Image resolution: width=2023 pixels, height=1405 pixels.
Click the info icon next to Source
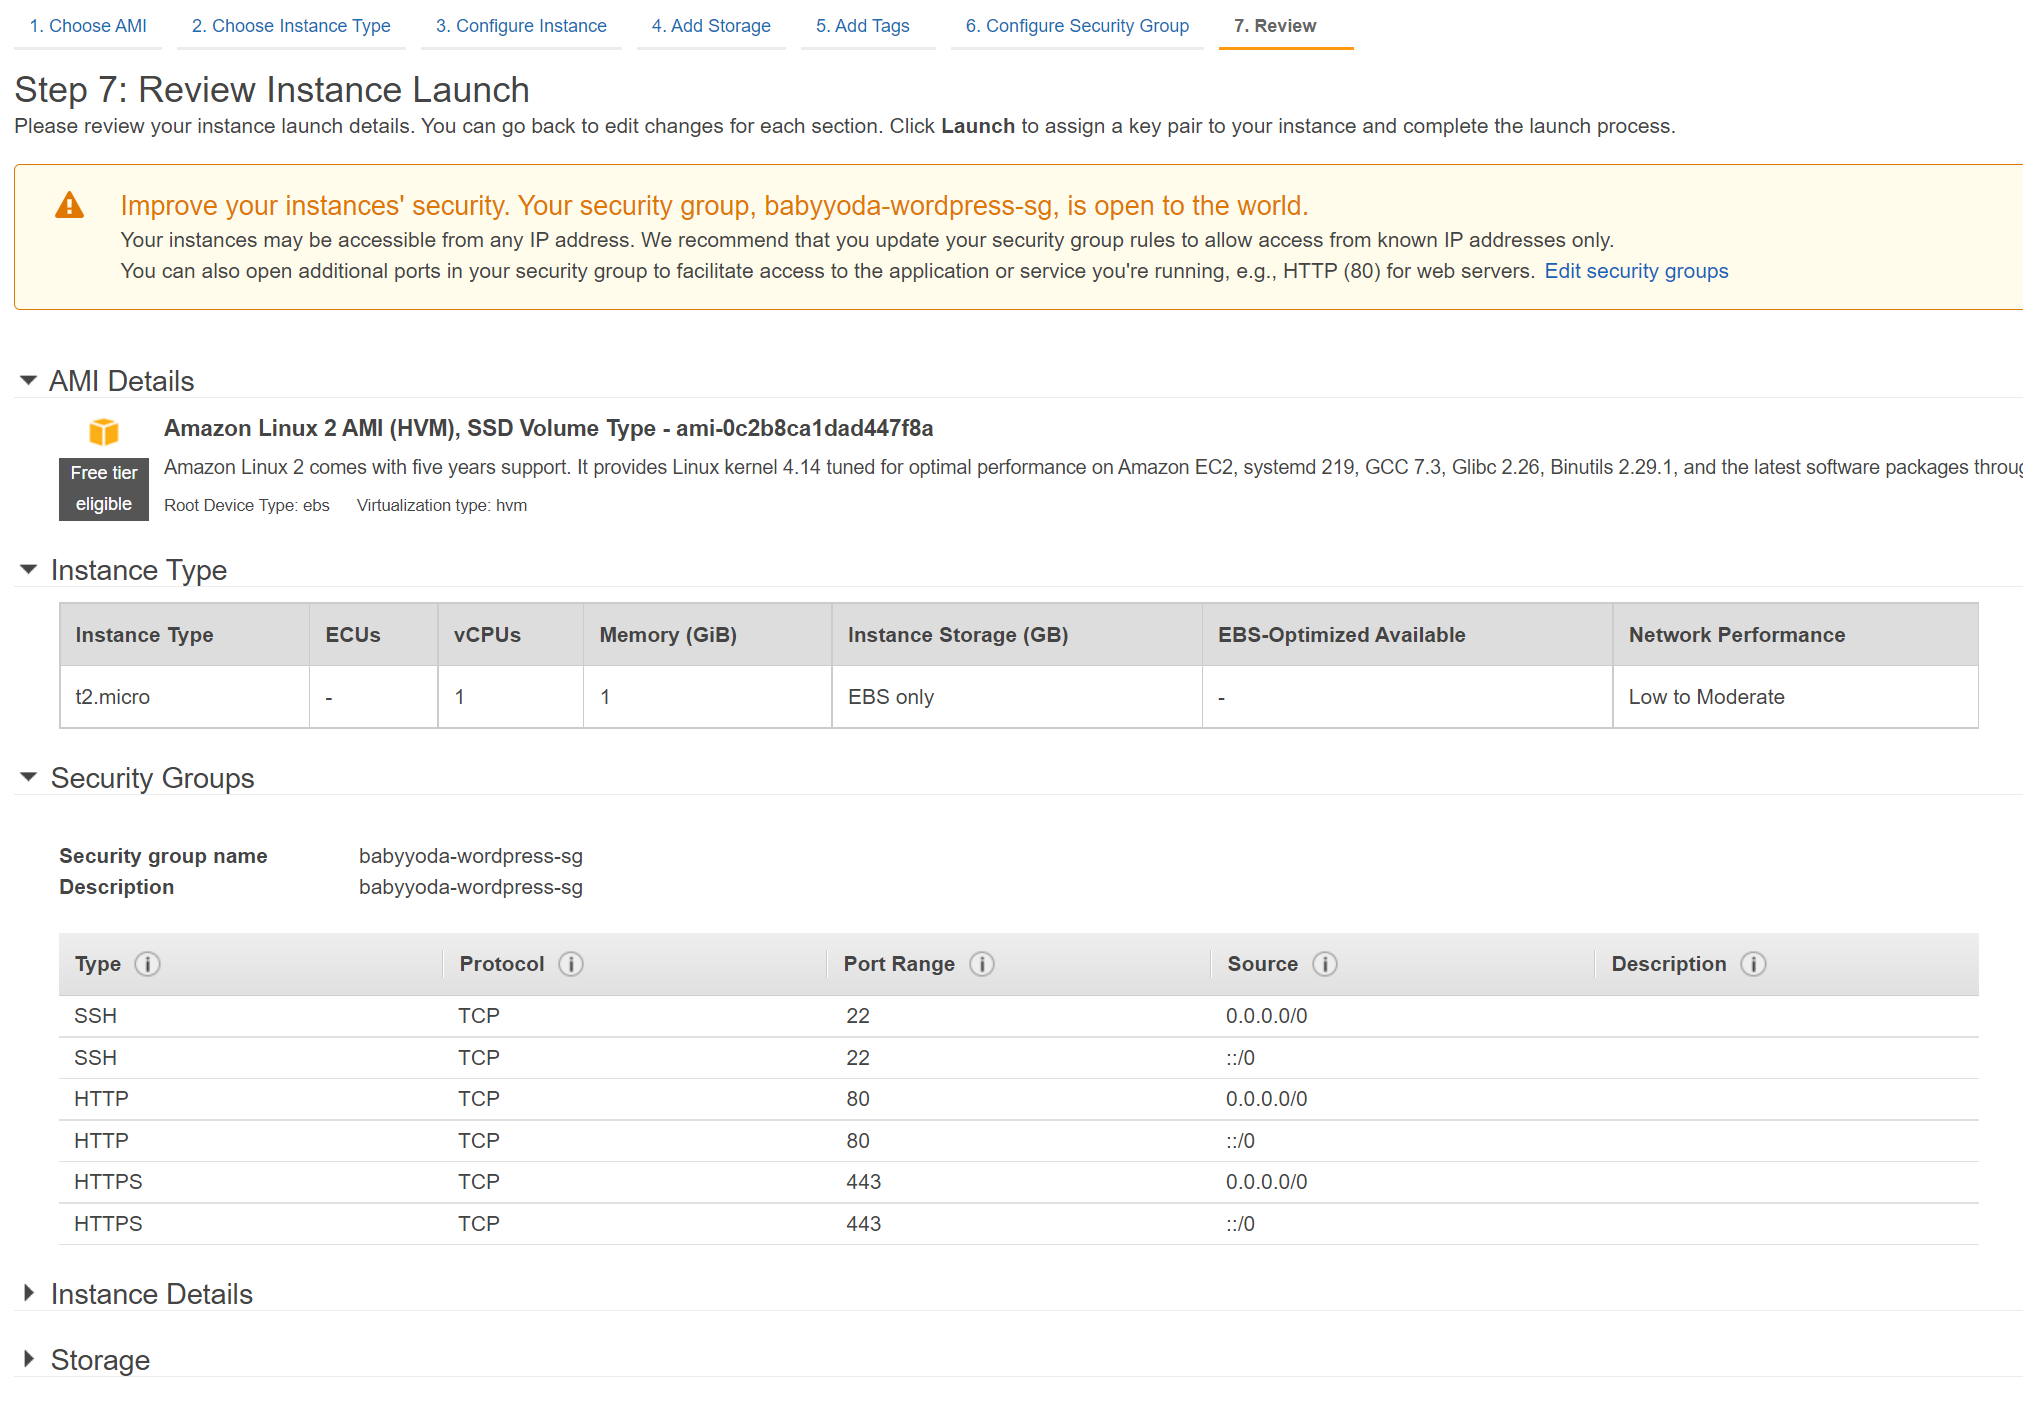point(1325,964)
